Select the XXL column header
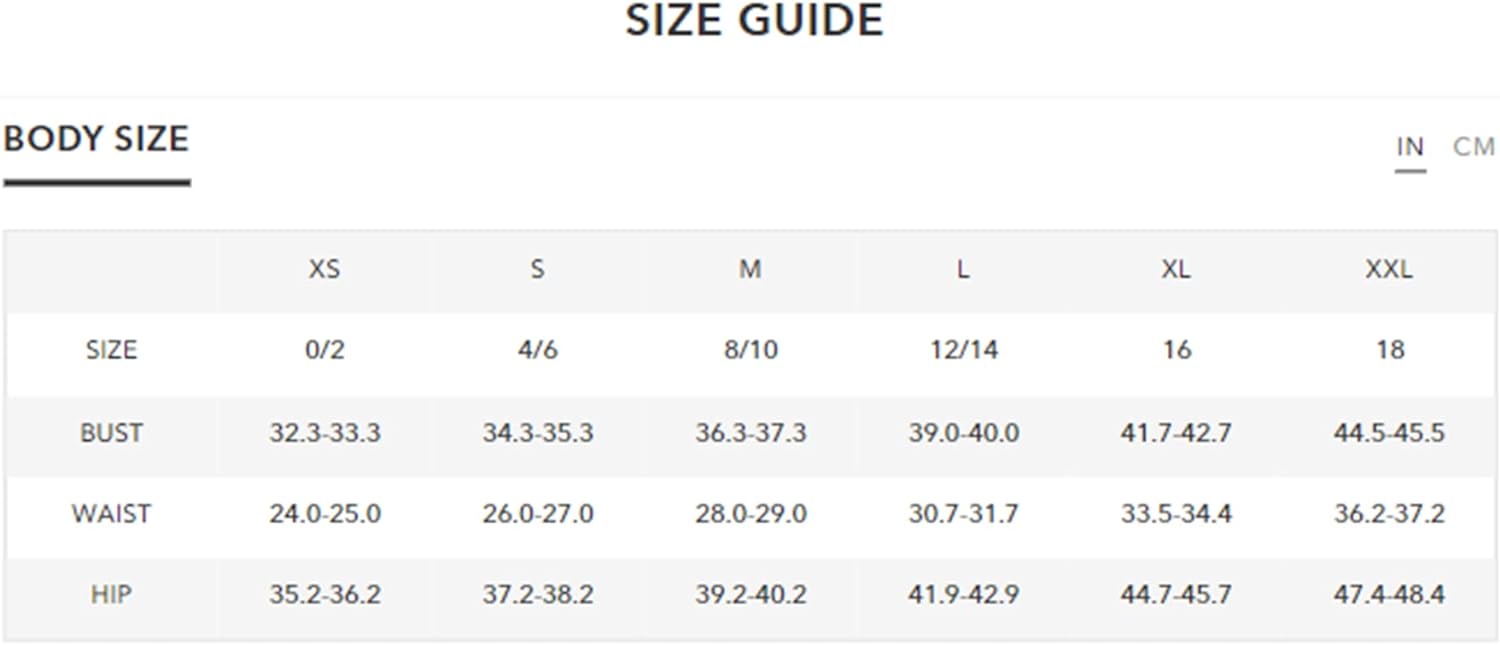 point(1389,269)
